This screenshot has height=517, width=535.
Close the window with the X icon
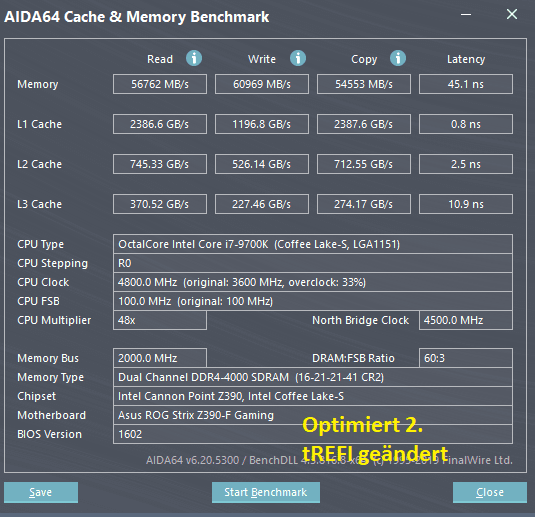[x=512, y=14]
